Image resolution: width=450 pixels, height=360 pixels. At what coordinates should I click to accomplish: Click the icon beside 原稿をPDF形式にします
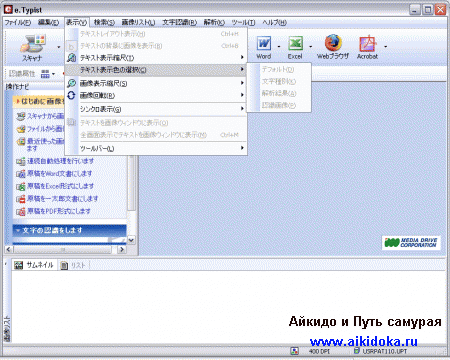point(21,212)
